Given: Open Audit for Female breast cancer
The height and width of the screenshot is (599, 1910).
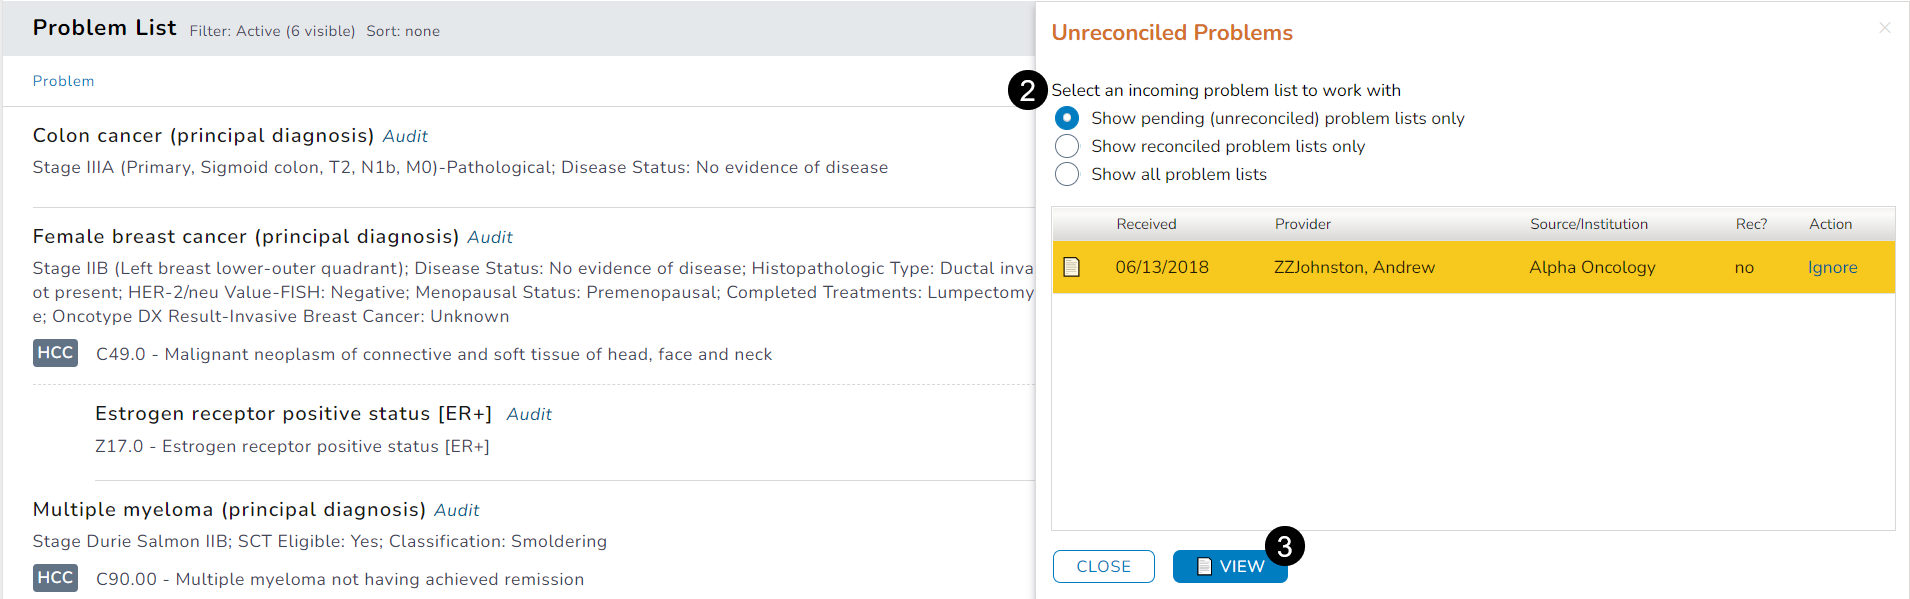Looking at the screenshot, I should pyautogui.click(x=490, y=237).
